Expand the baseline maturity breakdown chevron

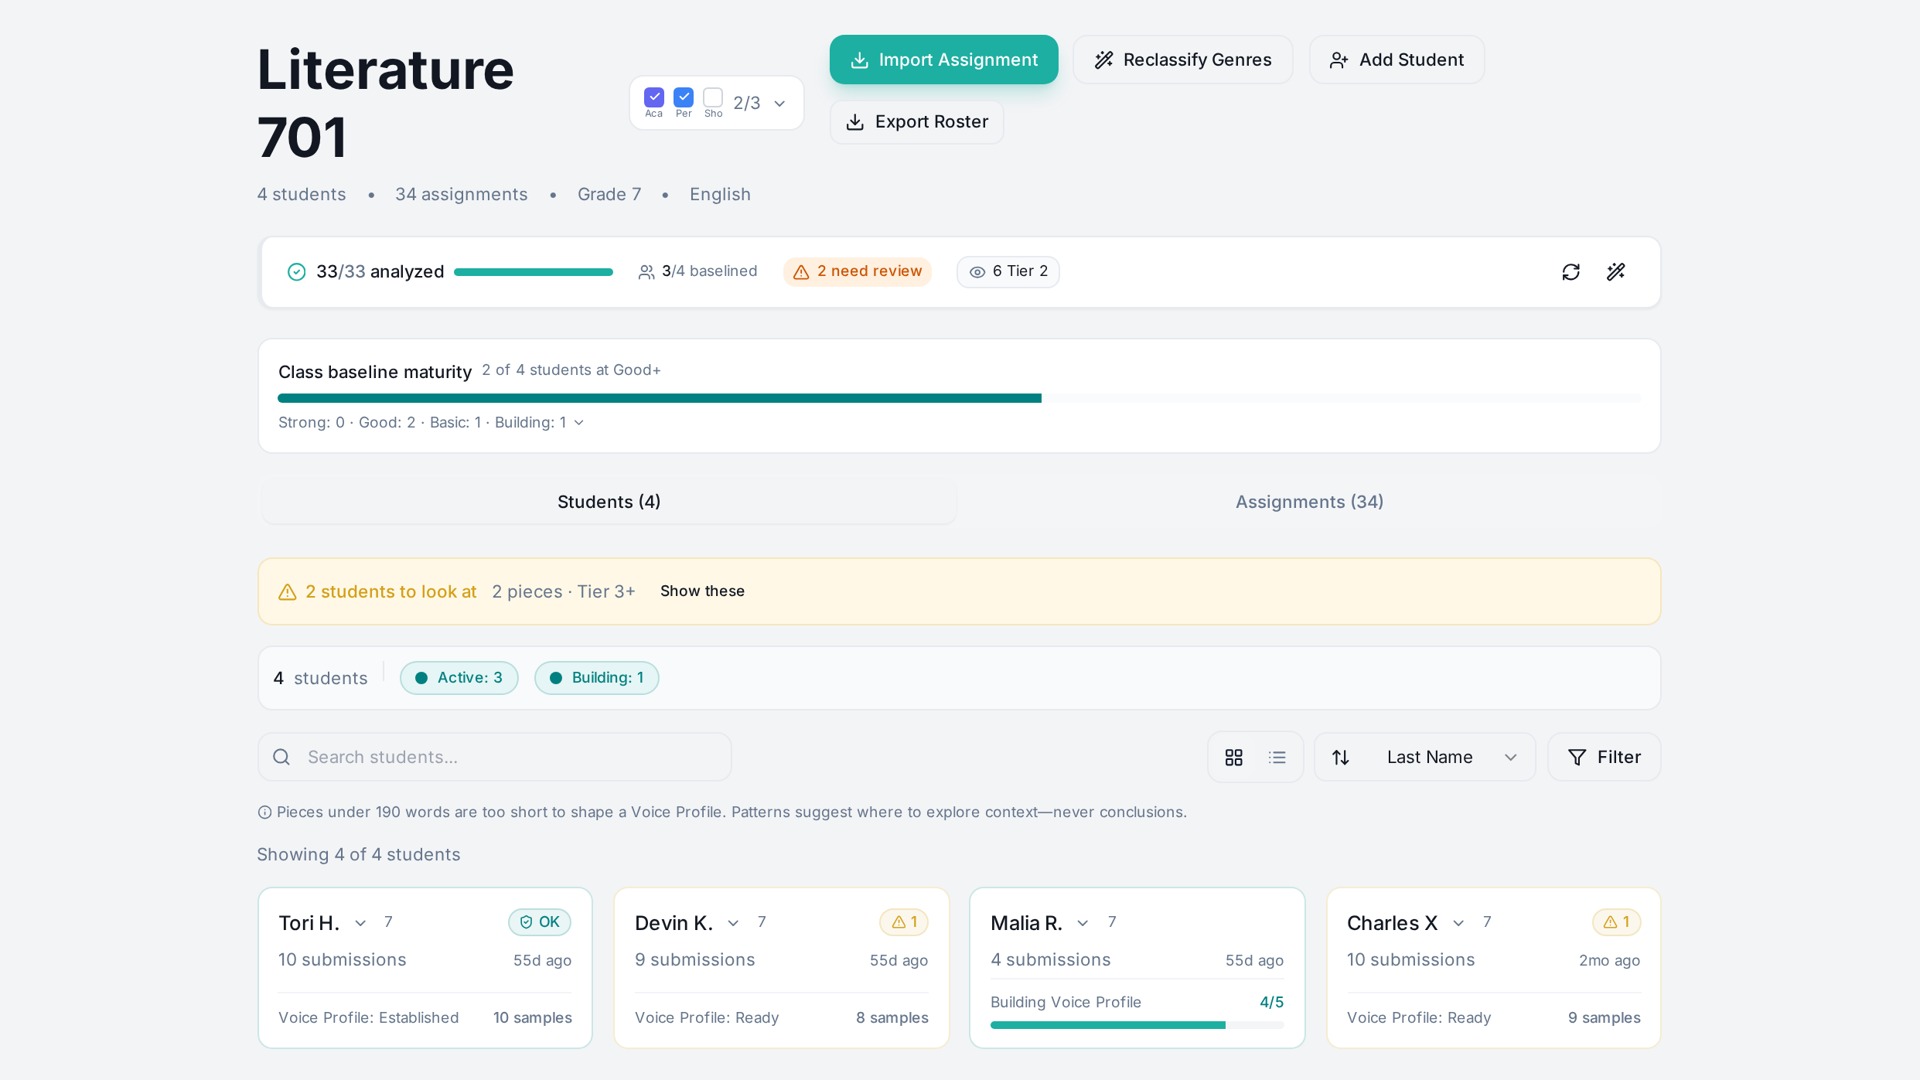[579, 423]
